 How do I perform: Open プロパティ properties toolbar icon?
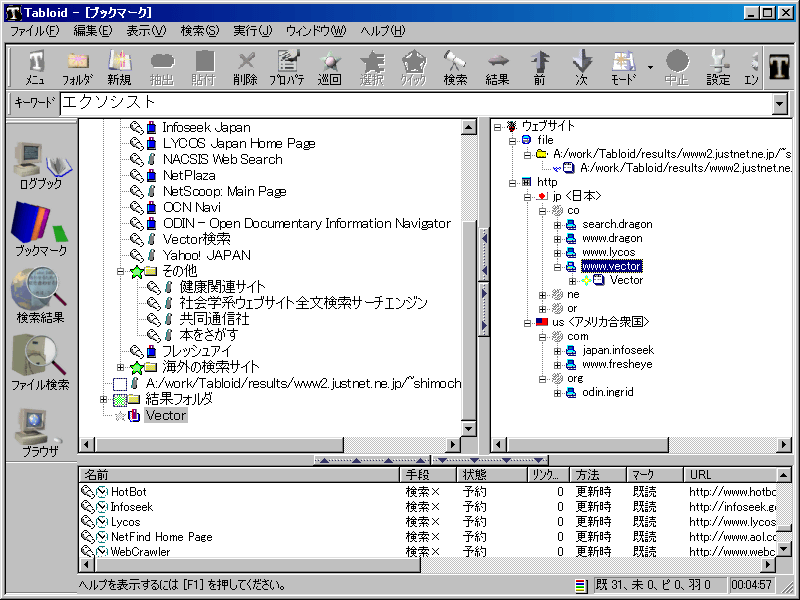(x=287, y=67)
